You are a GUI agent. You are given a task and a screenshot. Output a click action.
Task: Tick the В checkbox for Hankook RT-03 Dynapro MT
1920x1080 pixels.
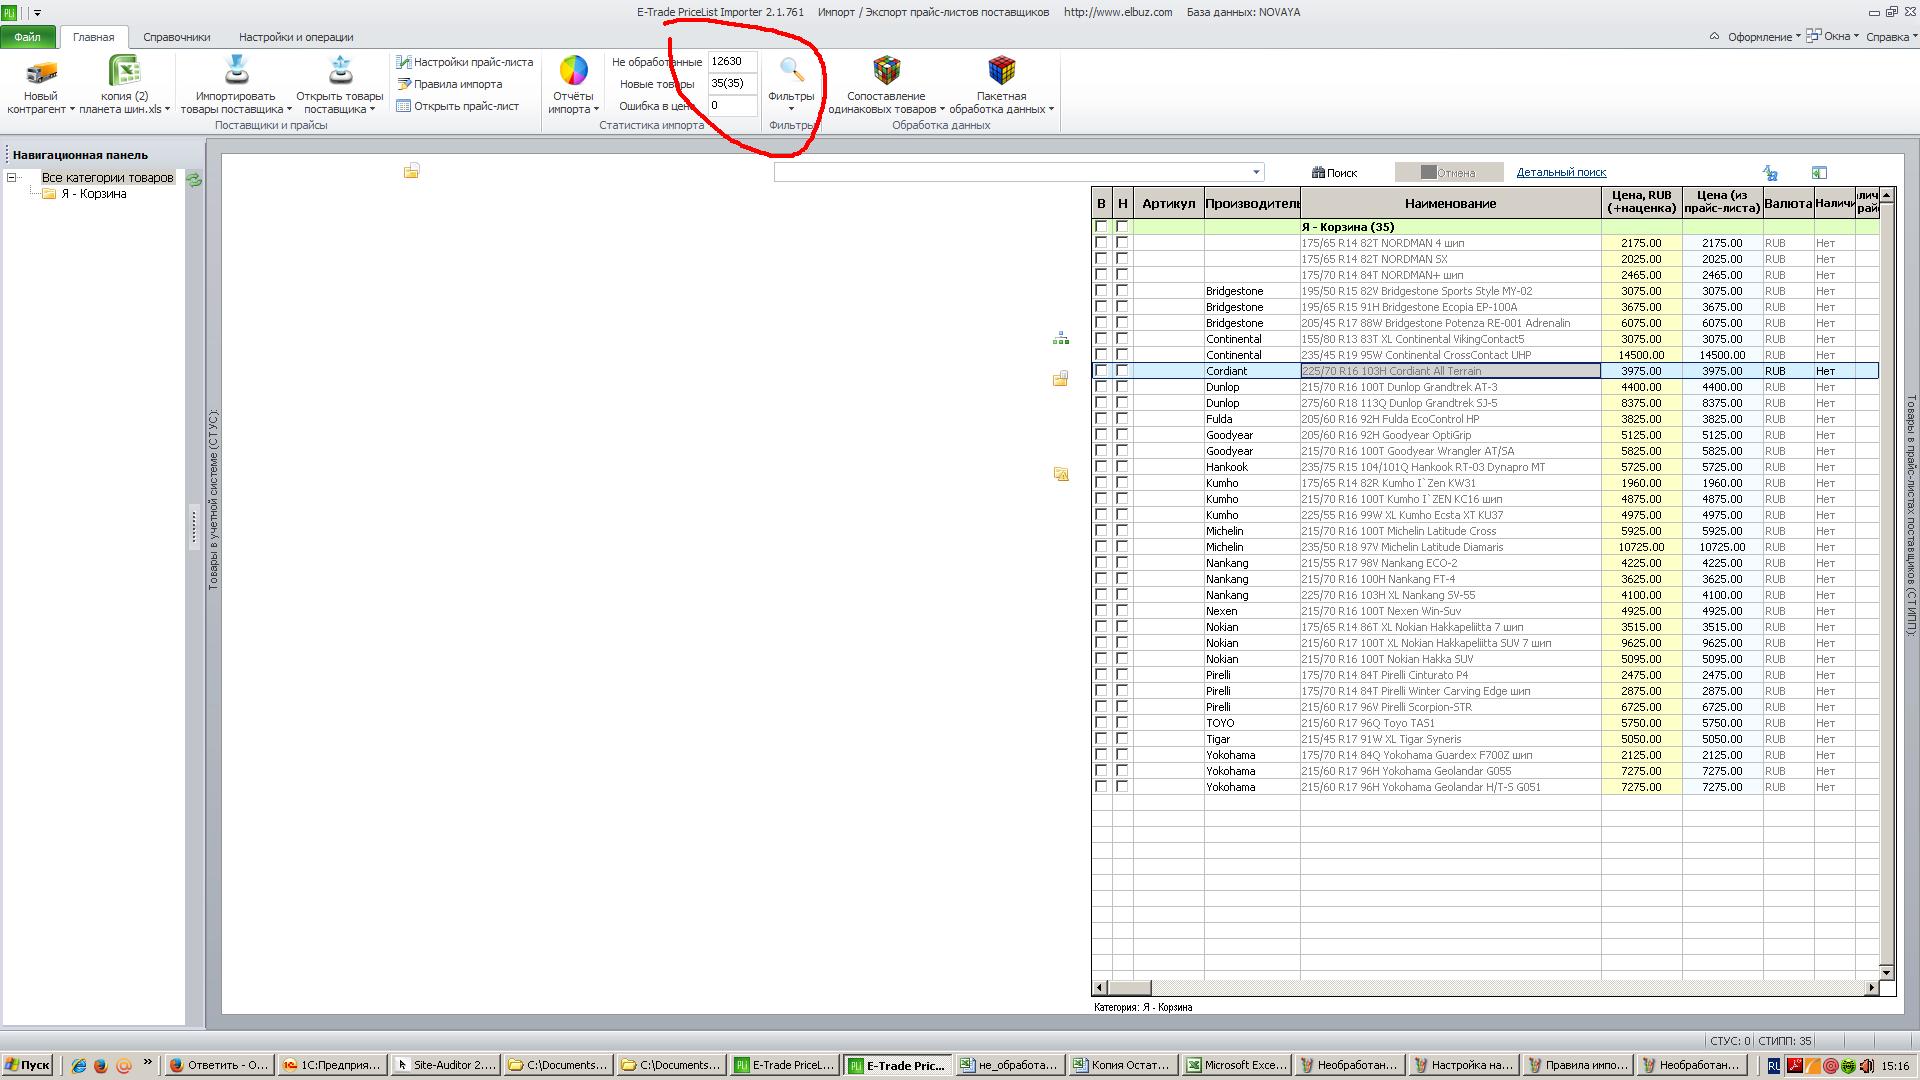(1101, 467)
